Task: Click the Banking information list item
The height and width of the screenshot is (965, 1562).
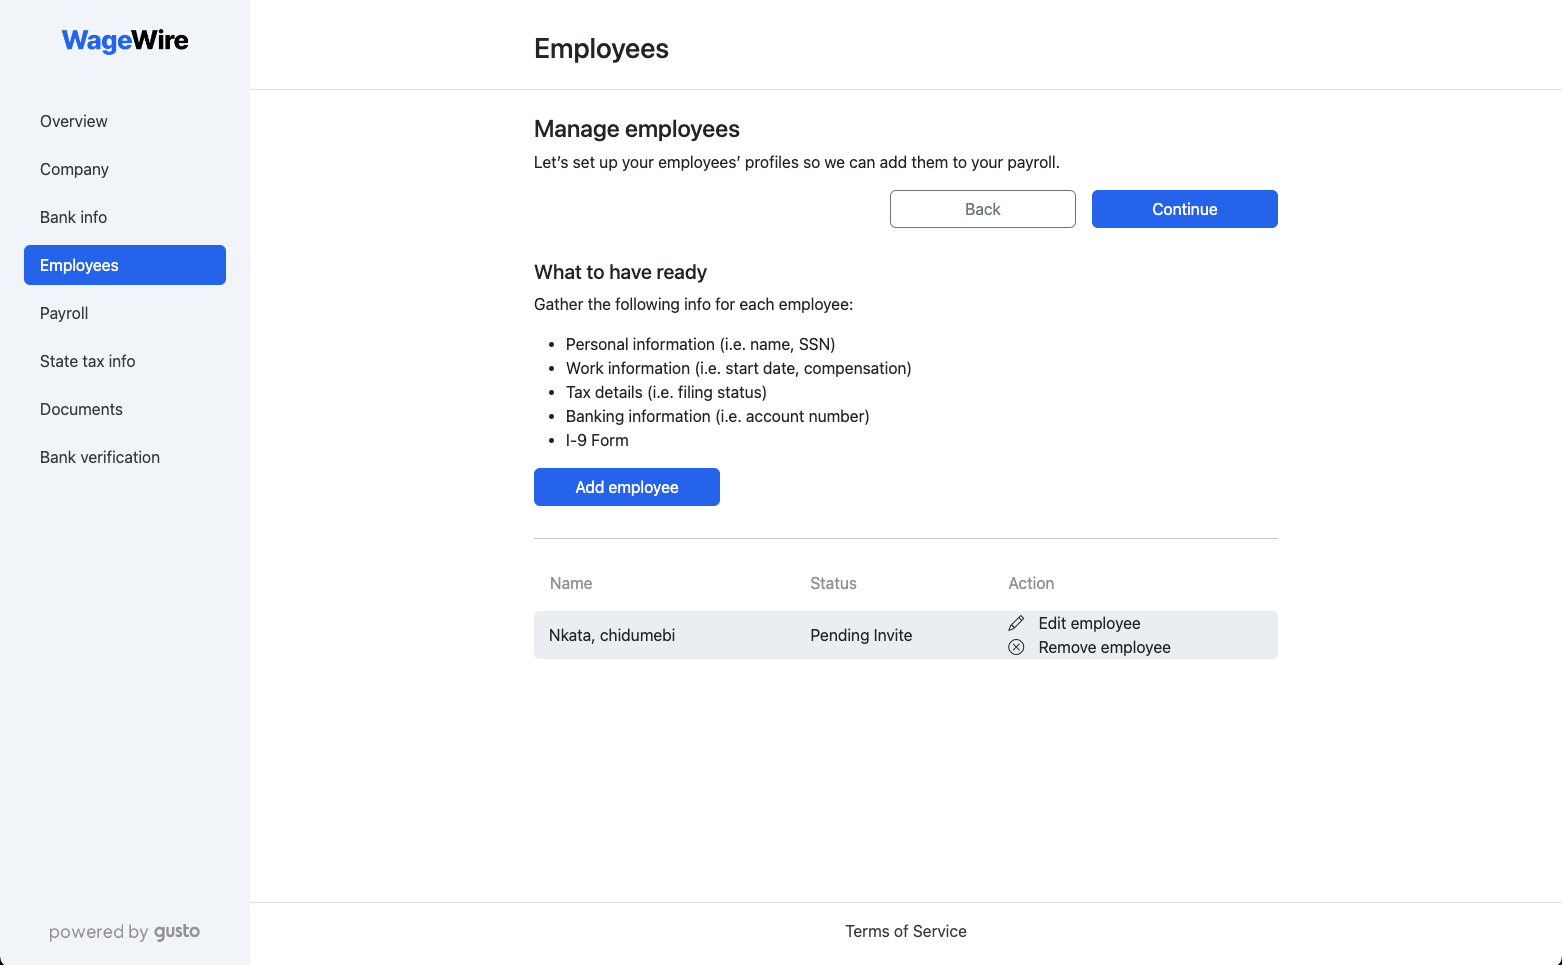Action: 717,416
